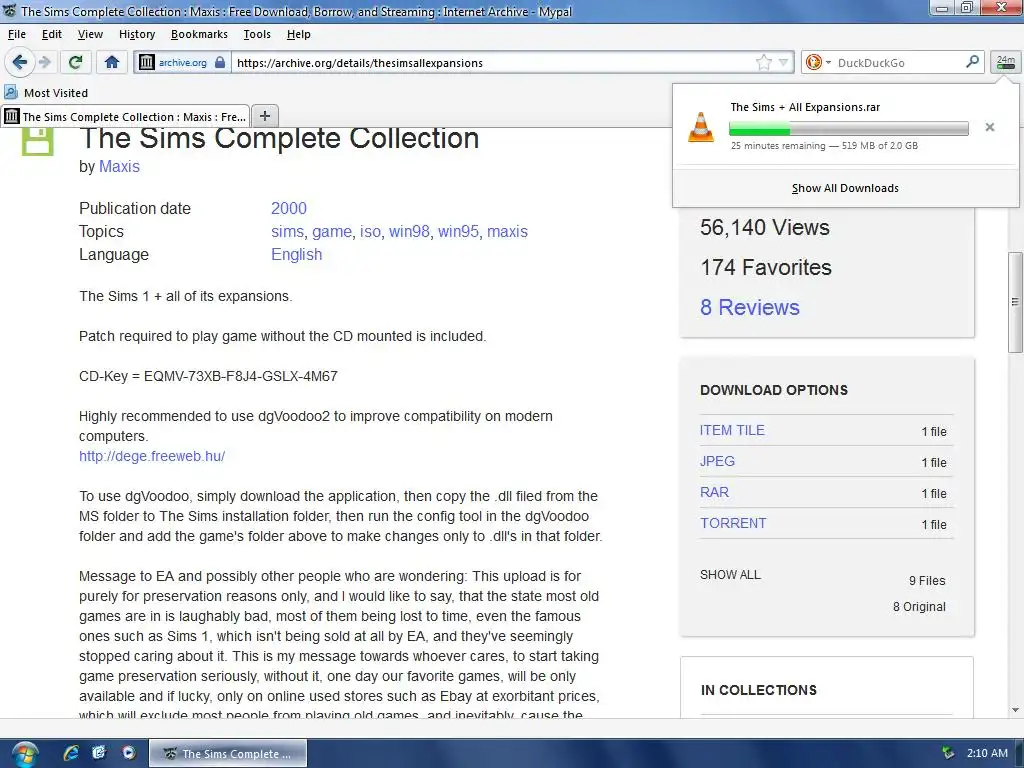Click the 8 Original files text
1024x768 pixels.
tap(919, 607)
